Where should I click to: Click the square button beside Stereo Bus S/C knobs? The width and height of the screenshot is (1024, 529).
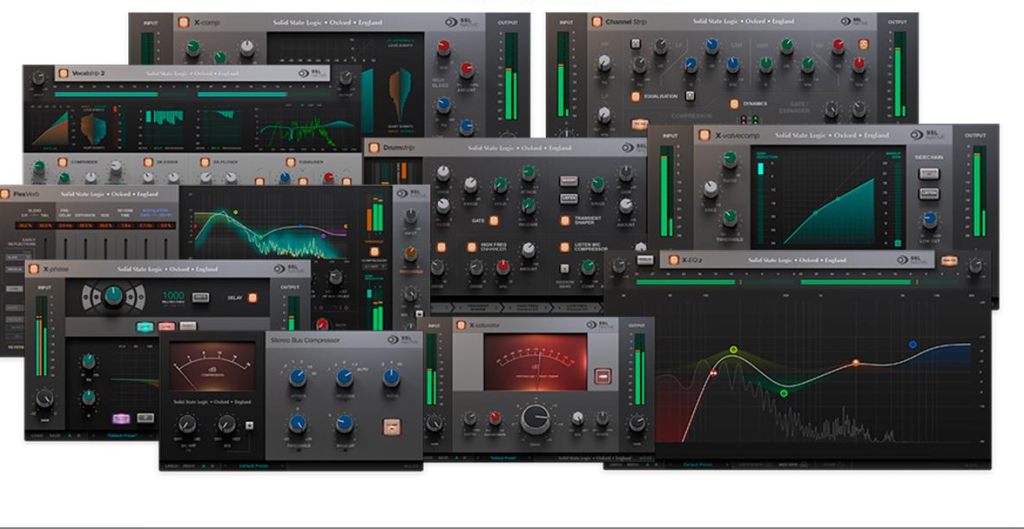point(249,426)
